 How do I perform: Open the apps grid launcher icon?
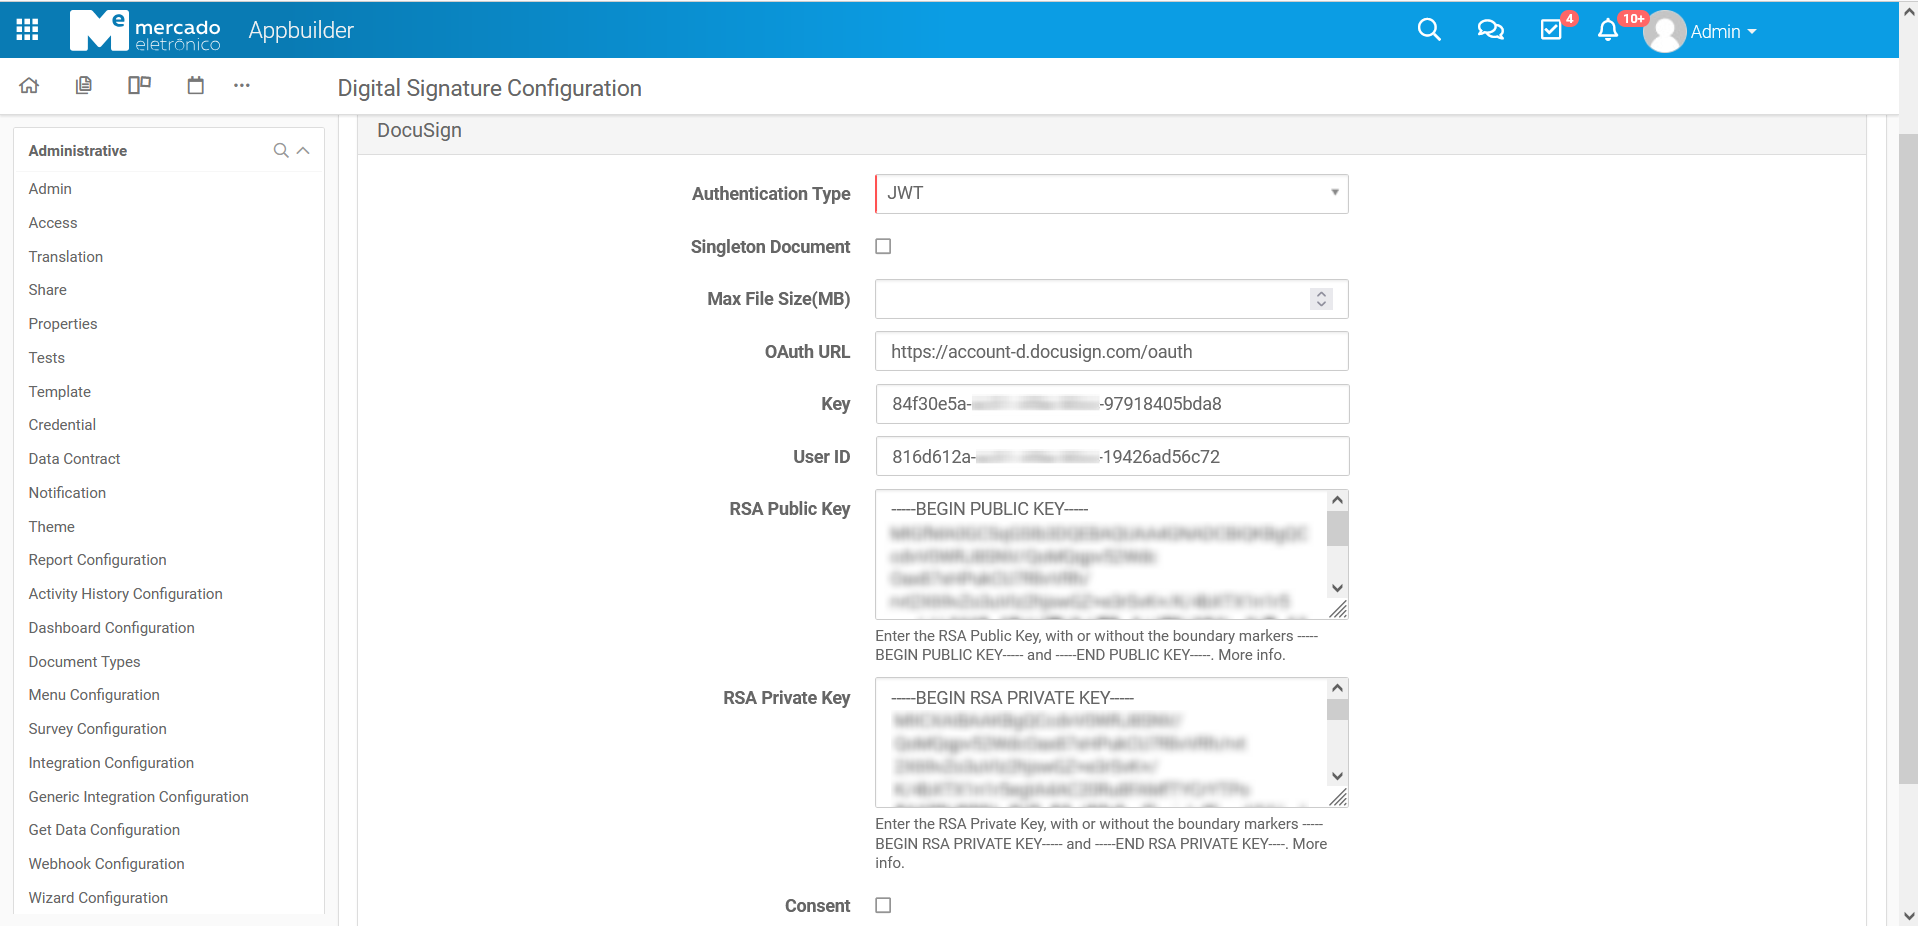click(27, 30)
